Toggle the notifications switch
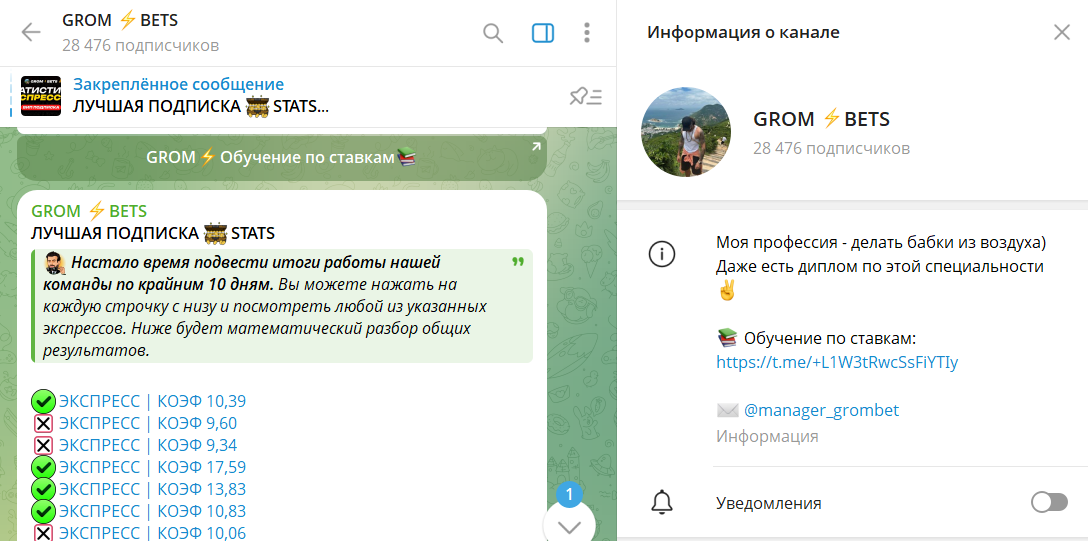 coord(1049,502)
